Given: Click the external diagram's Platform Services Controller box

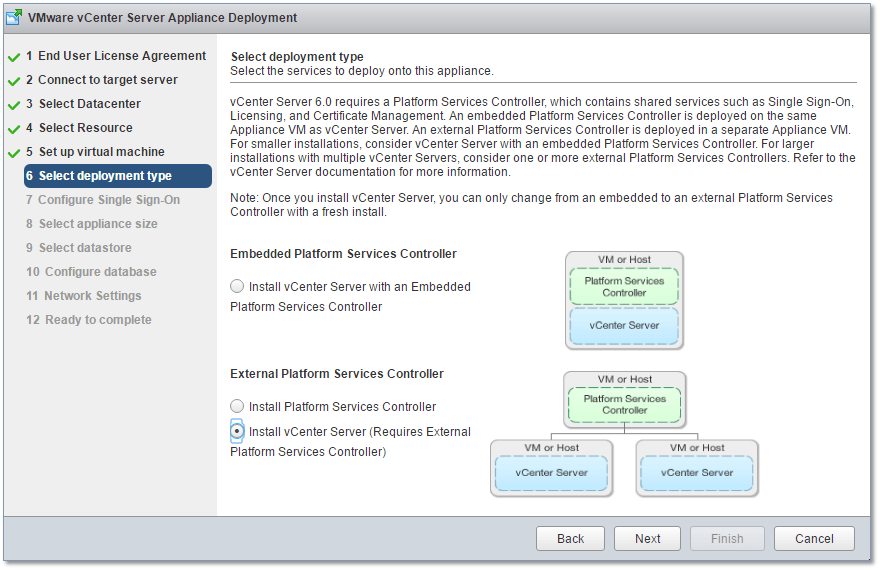Looking at the screenshot, I should (625, 404).
